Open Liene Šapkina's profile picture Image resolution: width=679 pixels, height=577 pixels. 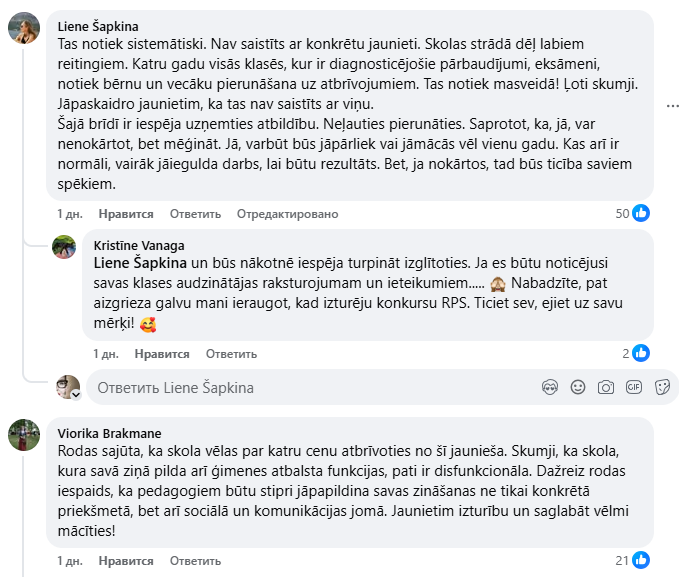coord(24,29)
